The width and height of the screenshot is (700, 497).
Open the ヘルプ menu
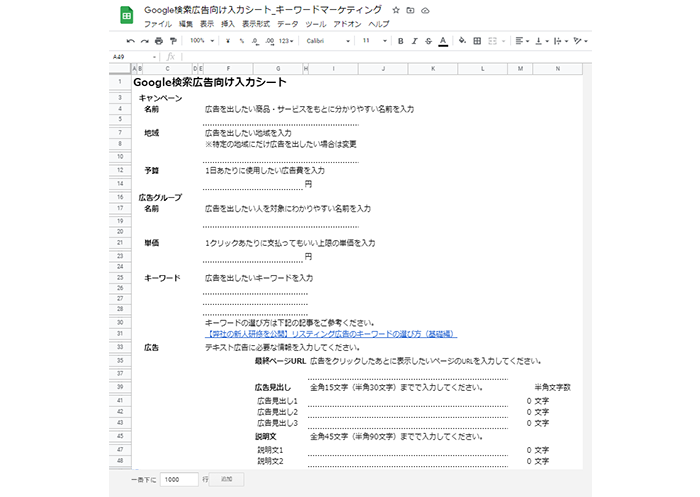pyautogui.click(x=379, y=24)
